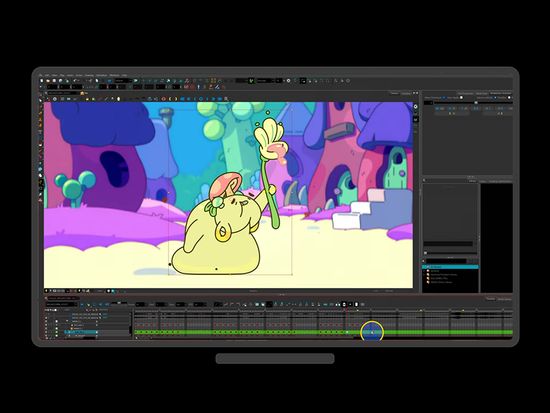
Task: Select the highlighted cyan library folder item
Action: coord(450,267)
